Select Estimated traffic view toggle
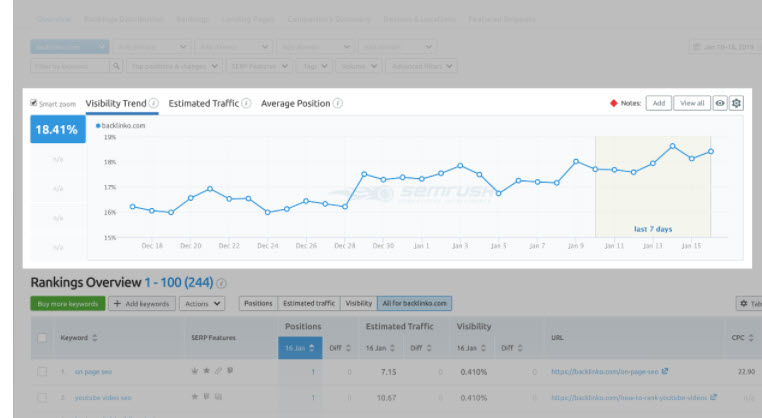This screenshot has height=418, width=762. point(309,303)
